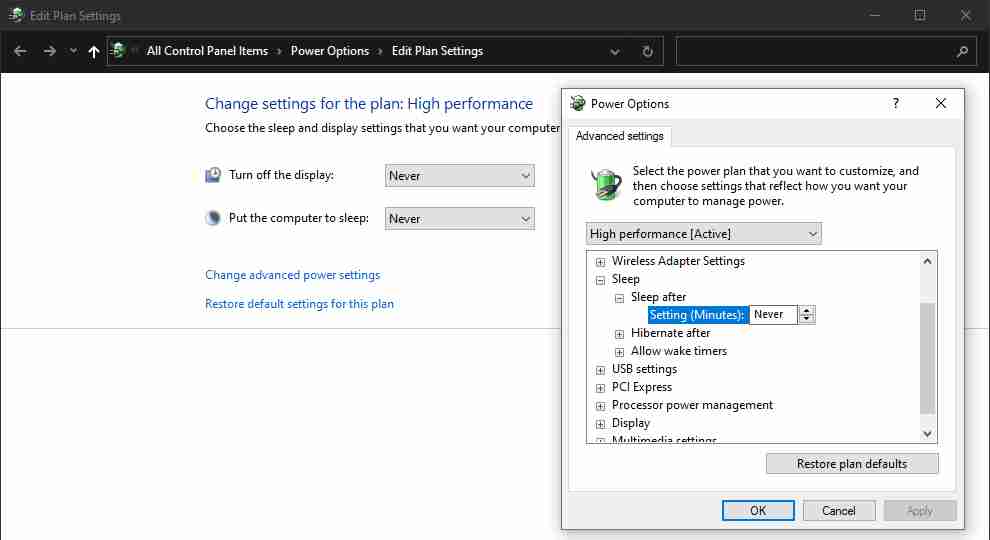This screenshot has height=540, width=990.
Task: Open 'Turn off the display' dropdown
Action: (x=460, y=176)
